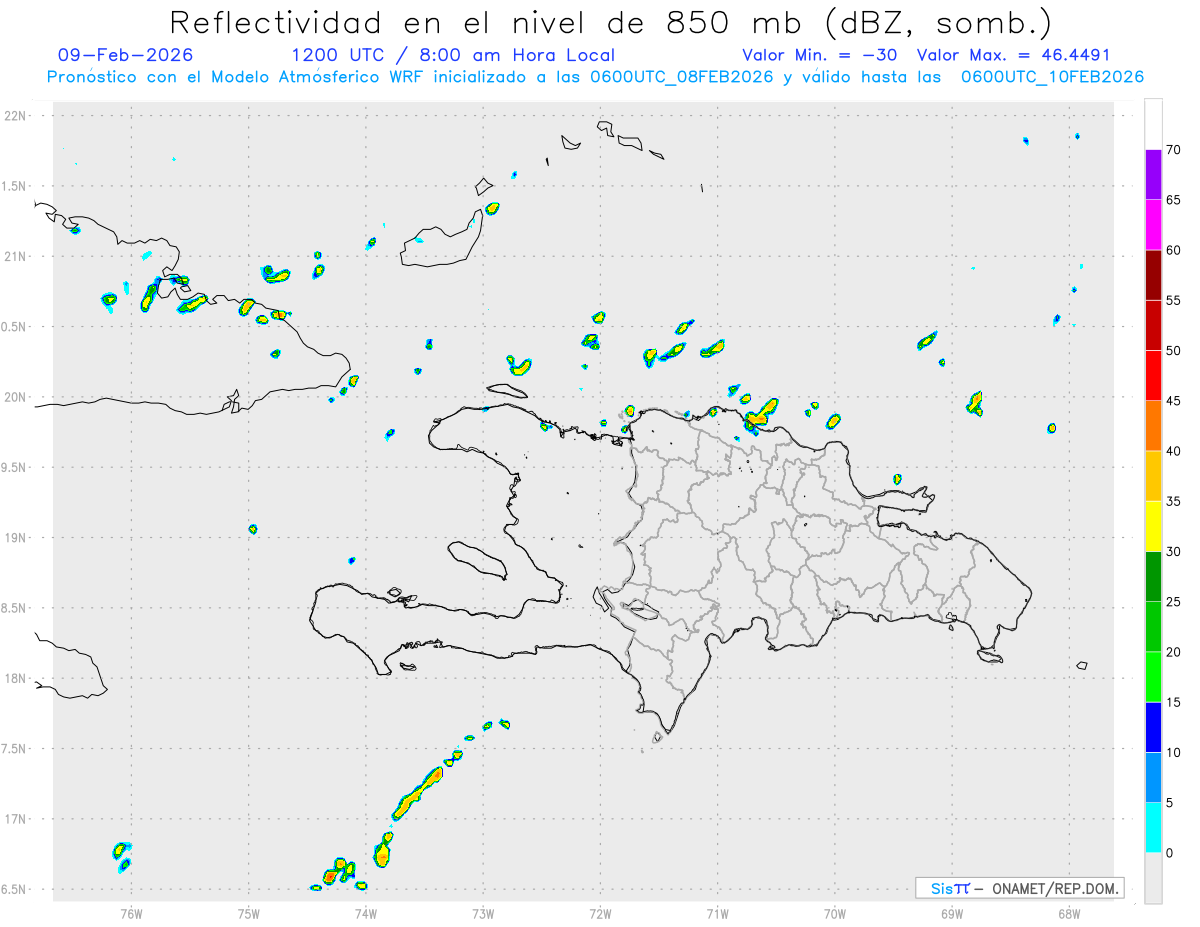Click the dark blue 10–15 dBZ colorbar segment
1200x927 pixels.
1153,727
